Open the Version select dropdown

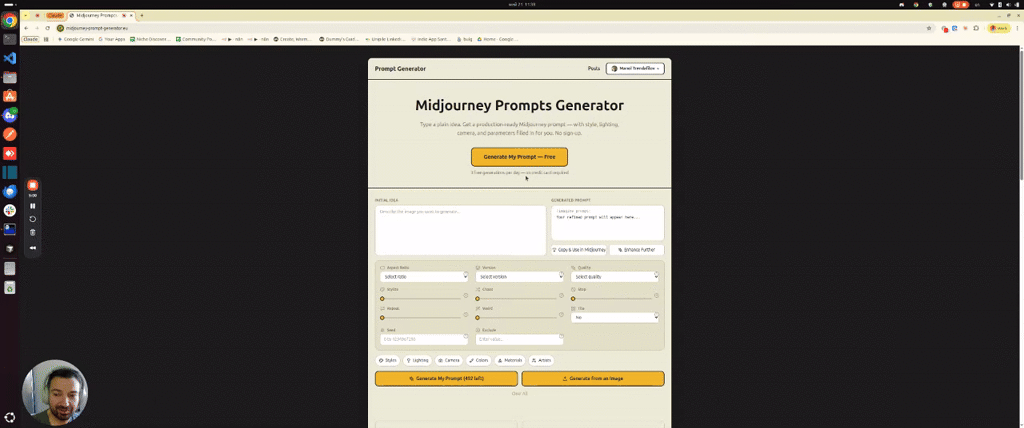[x=519, y=276]
